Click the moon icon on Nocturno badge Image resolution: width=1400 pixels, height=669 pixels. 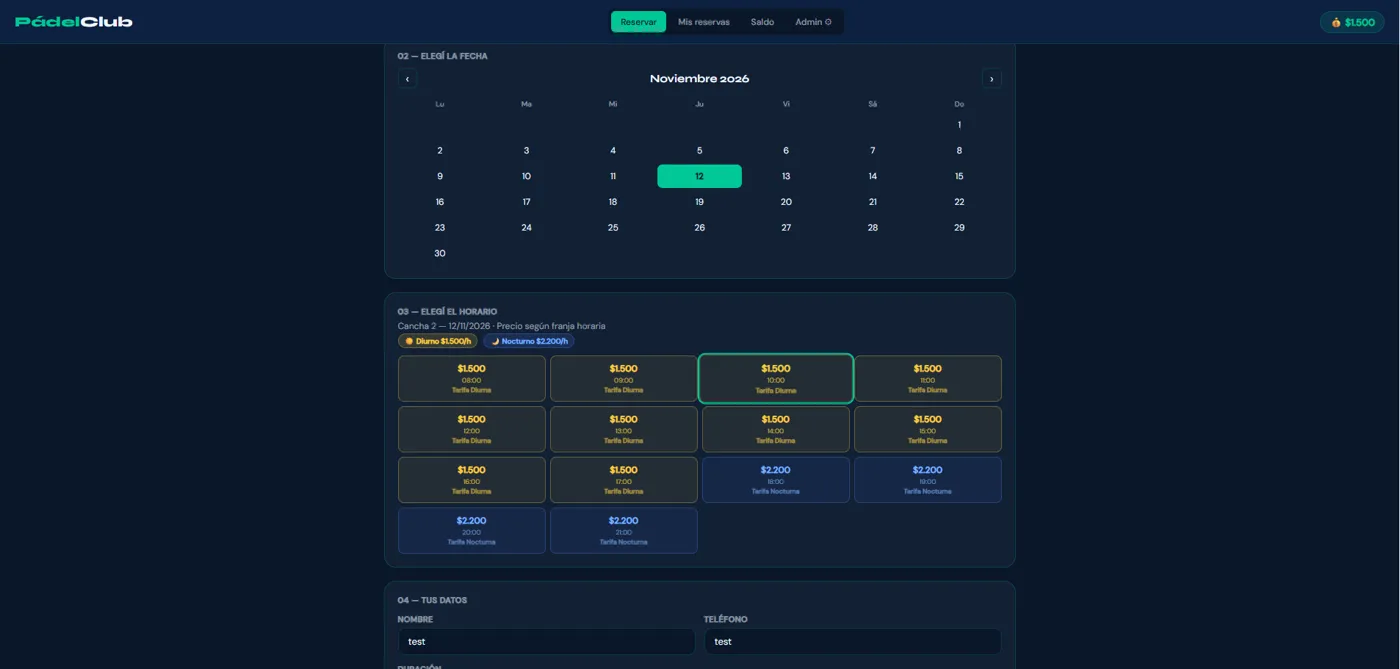pos(495,341)
